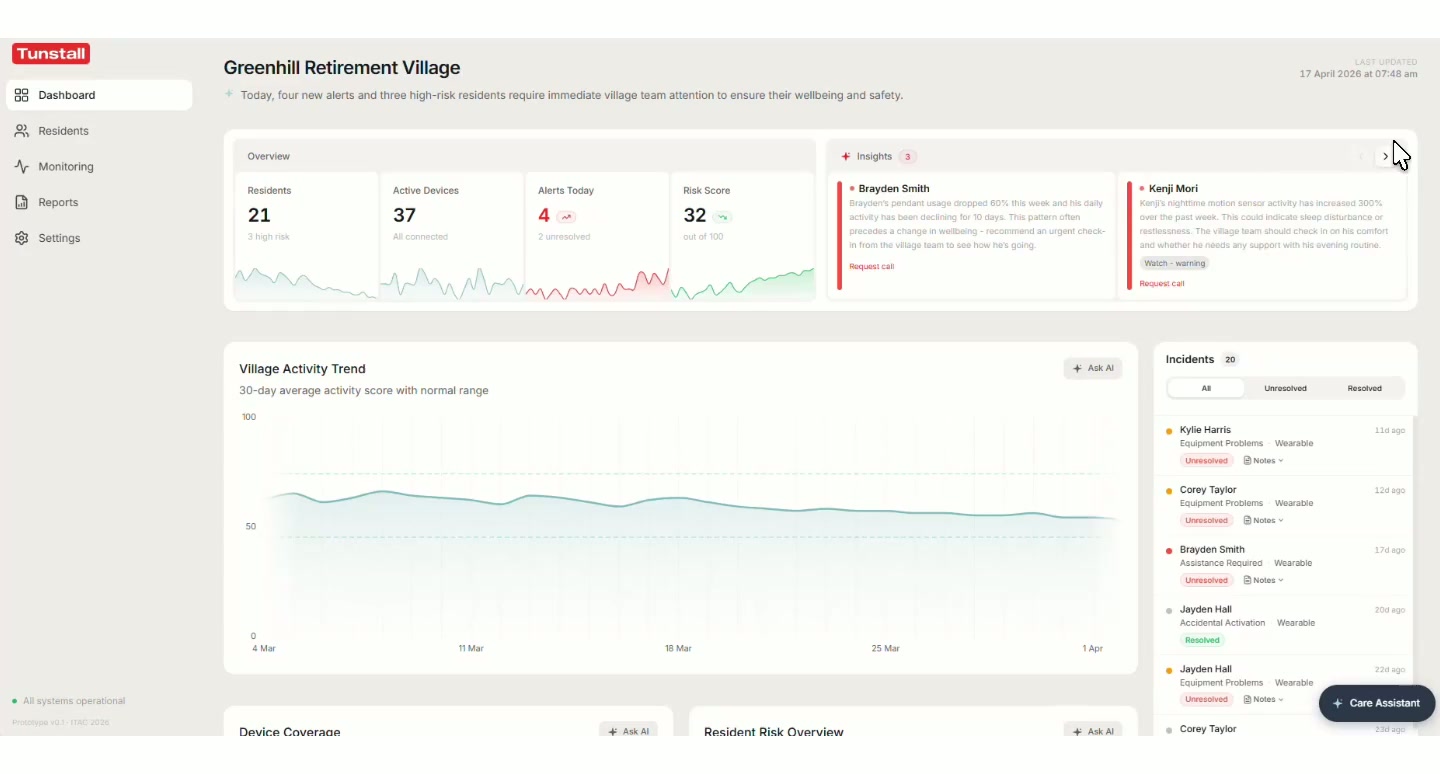
Task: Click the Tunstall logo
Action: pos(51,54)
